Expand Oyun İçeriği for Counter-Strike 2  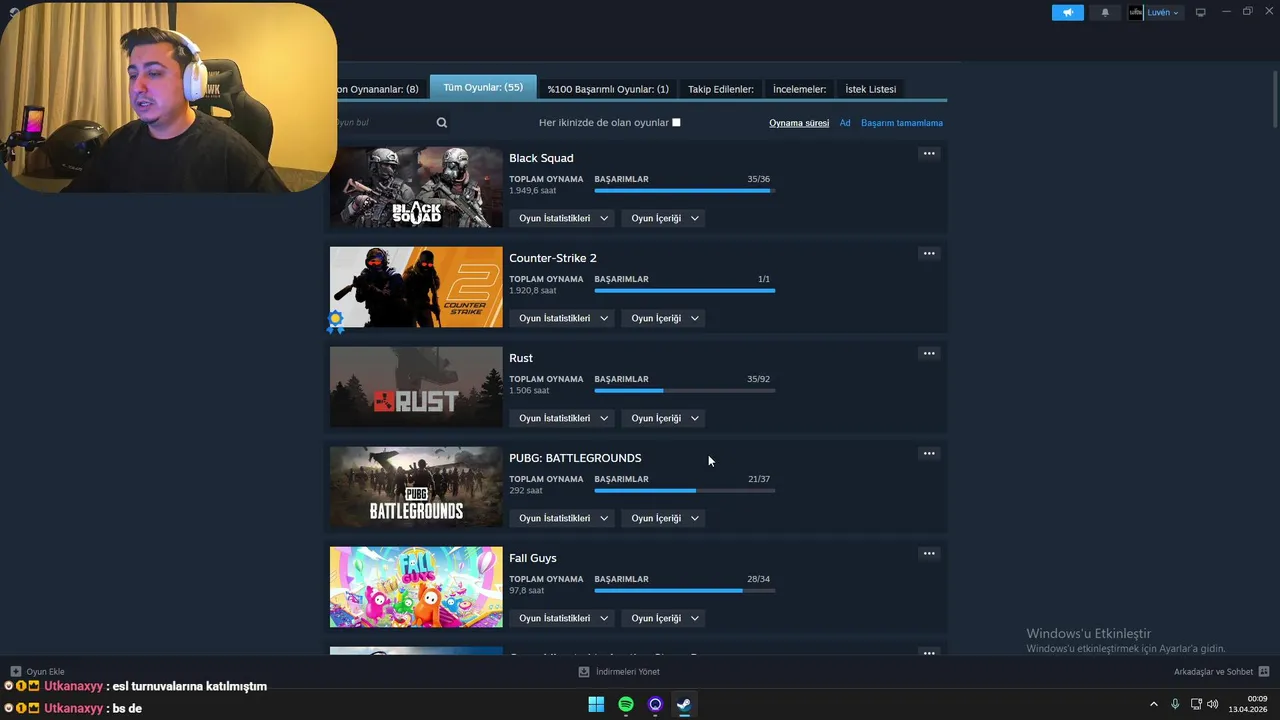pos(665,318)
